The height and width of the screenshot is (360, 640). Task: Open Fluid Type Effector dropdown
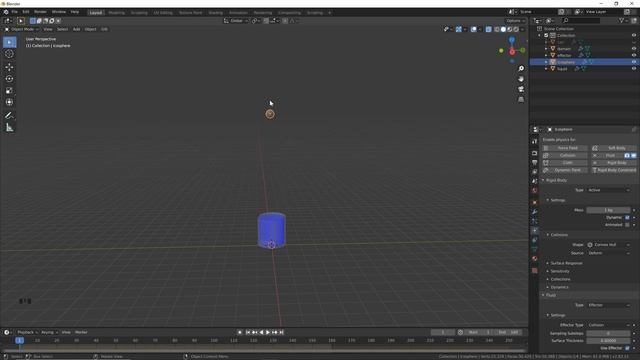coord(609,305)
